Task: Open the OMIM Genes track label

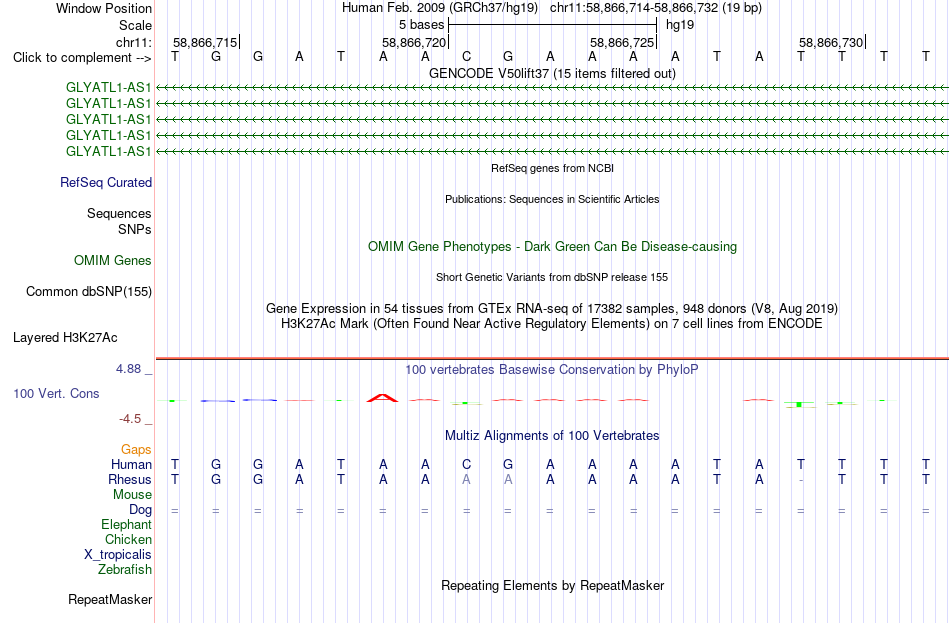Action: (113, 261)
